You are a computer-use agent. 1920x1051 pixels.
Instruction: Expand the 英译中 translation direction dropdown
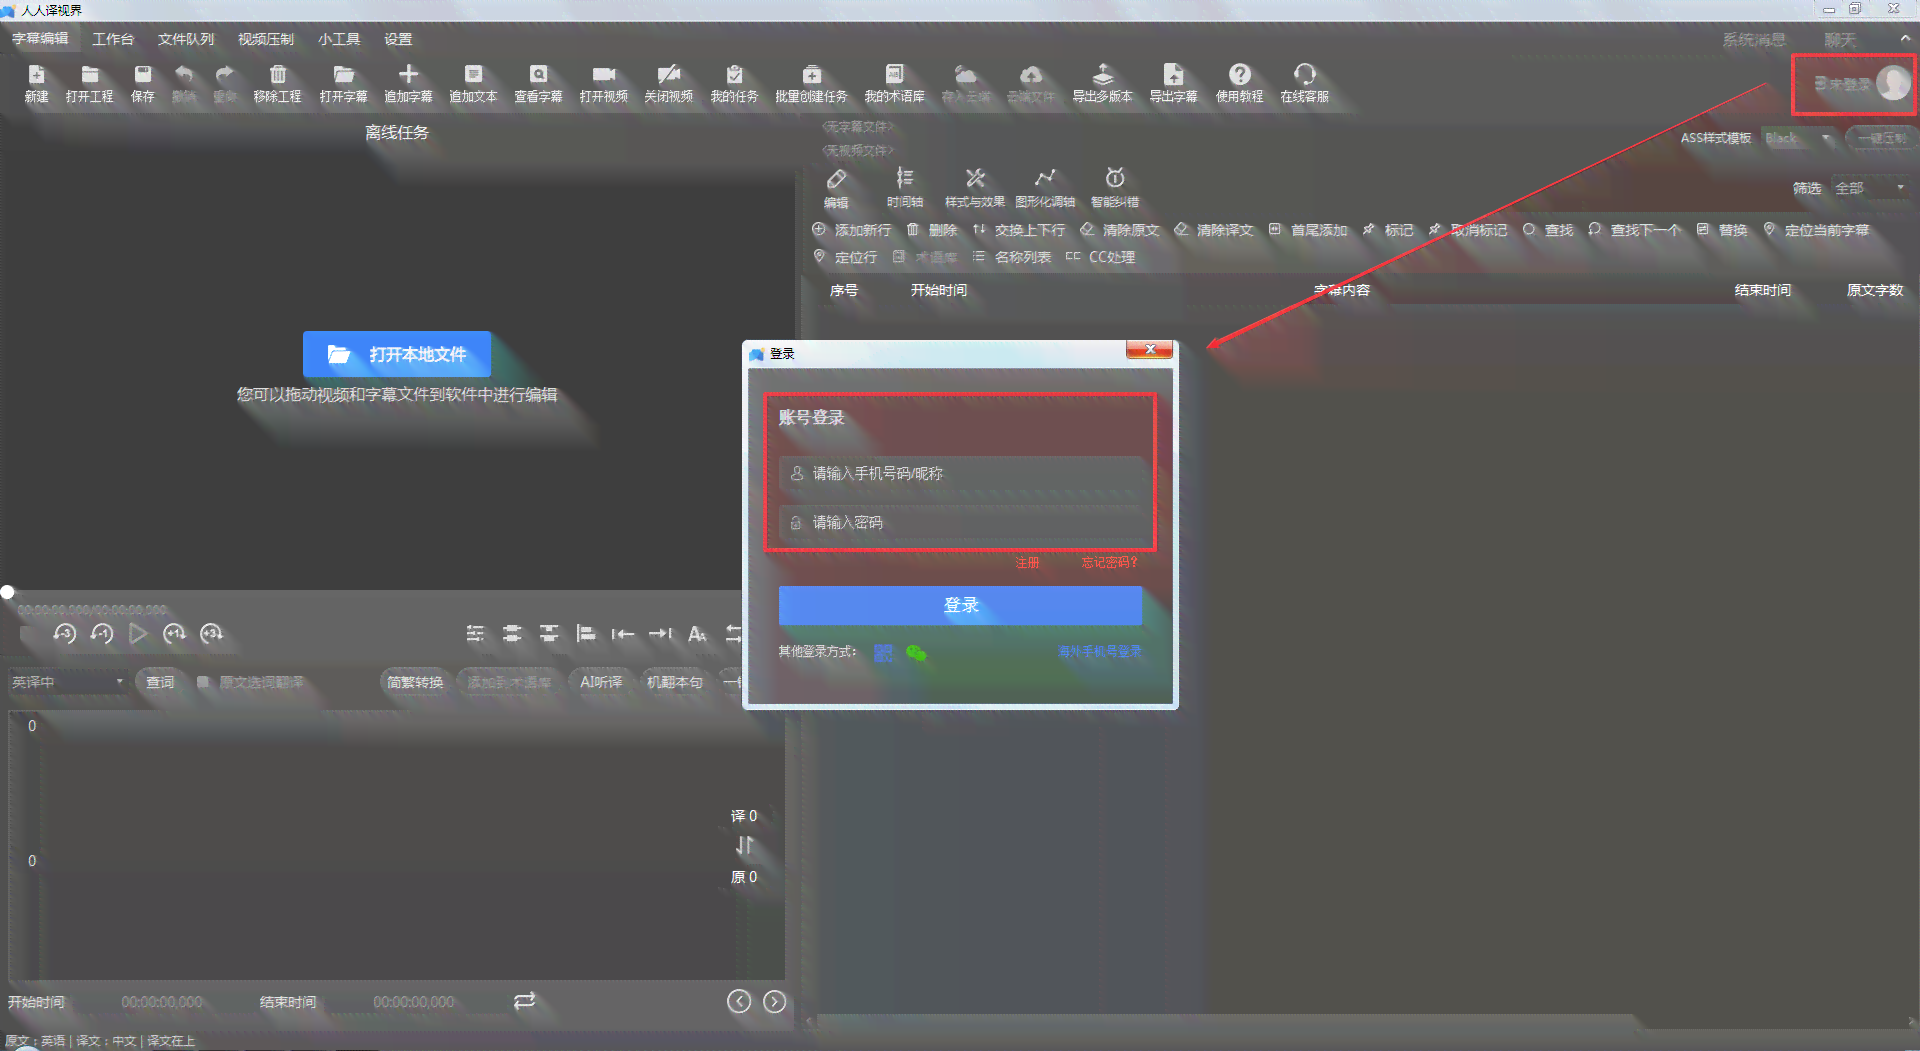(x=68, y=682)
